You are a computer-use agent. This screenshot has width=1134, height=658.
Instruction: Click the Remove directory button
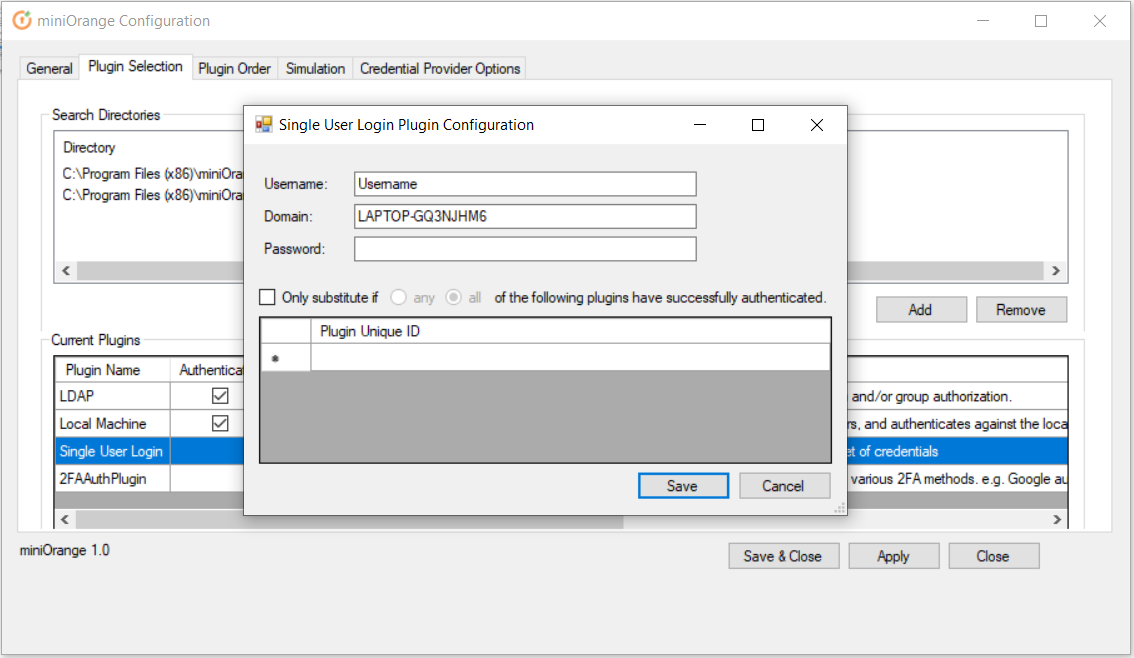click(1020, 309)
